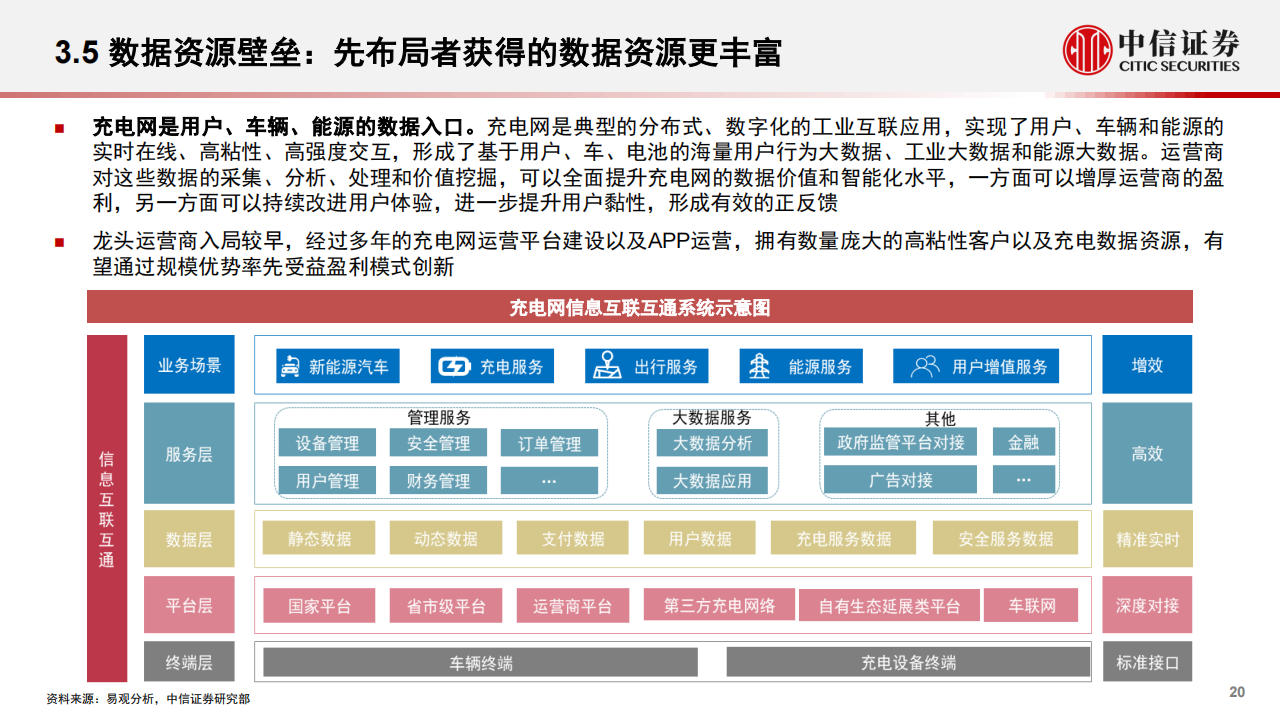The height and width of the screenshot is (720, 1280).
Task: Click the 增效 box on the right
Action: [x=1147, y=365]
